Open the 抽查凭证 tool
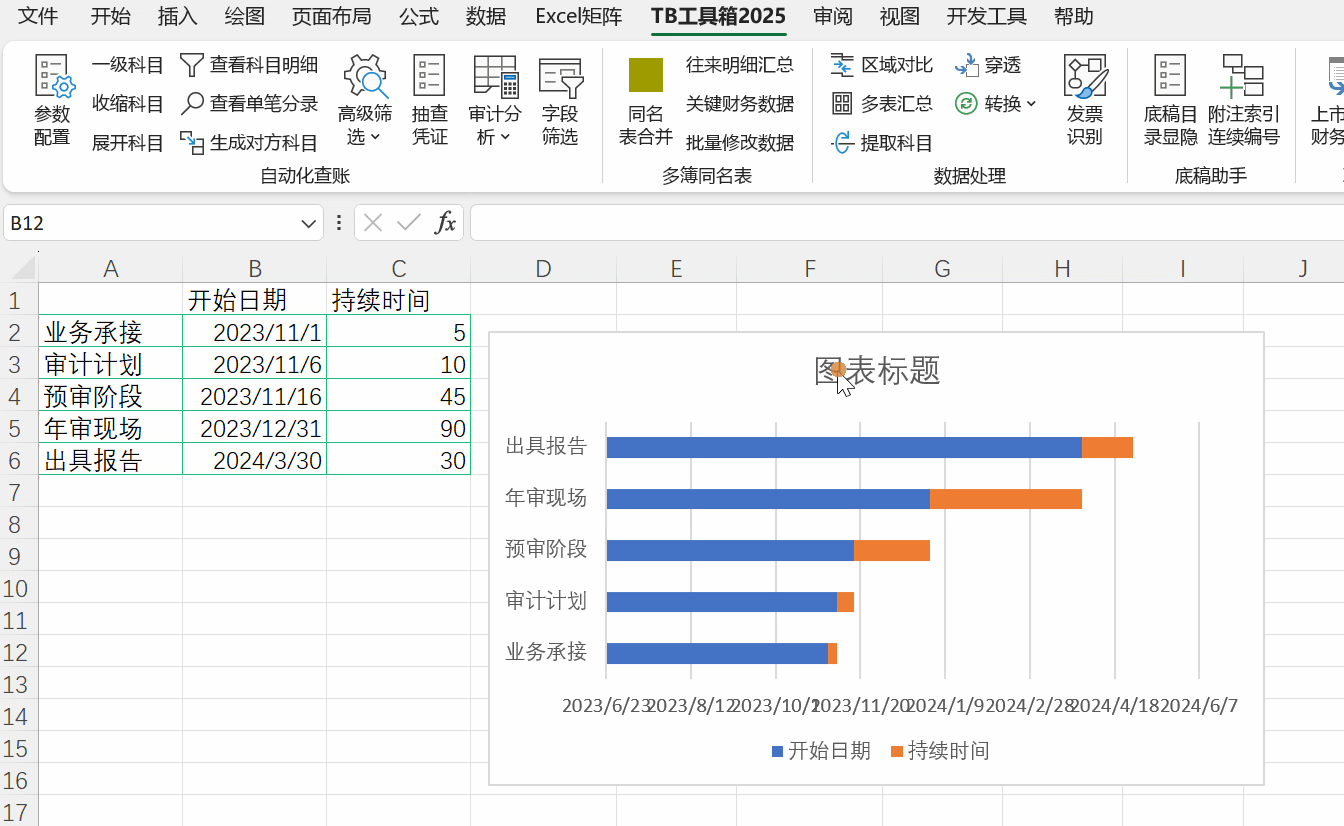Image resolution: width=1344 pixels, height=826 pixels. [x=430, y=101]
